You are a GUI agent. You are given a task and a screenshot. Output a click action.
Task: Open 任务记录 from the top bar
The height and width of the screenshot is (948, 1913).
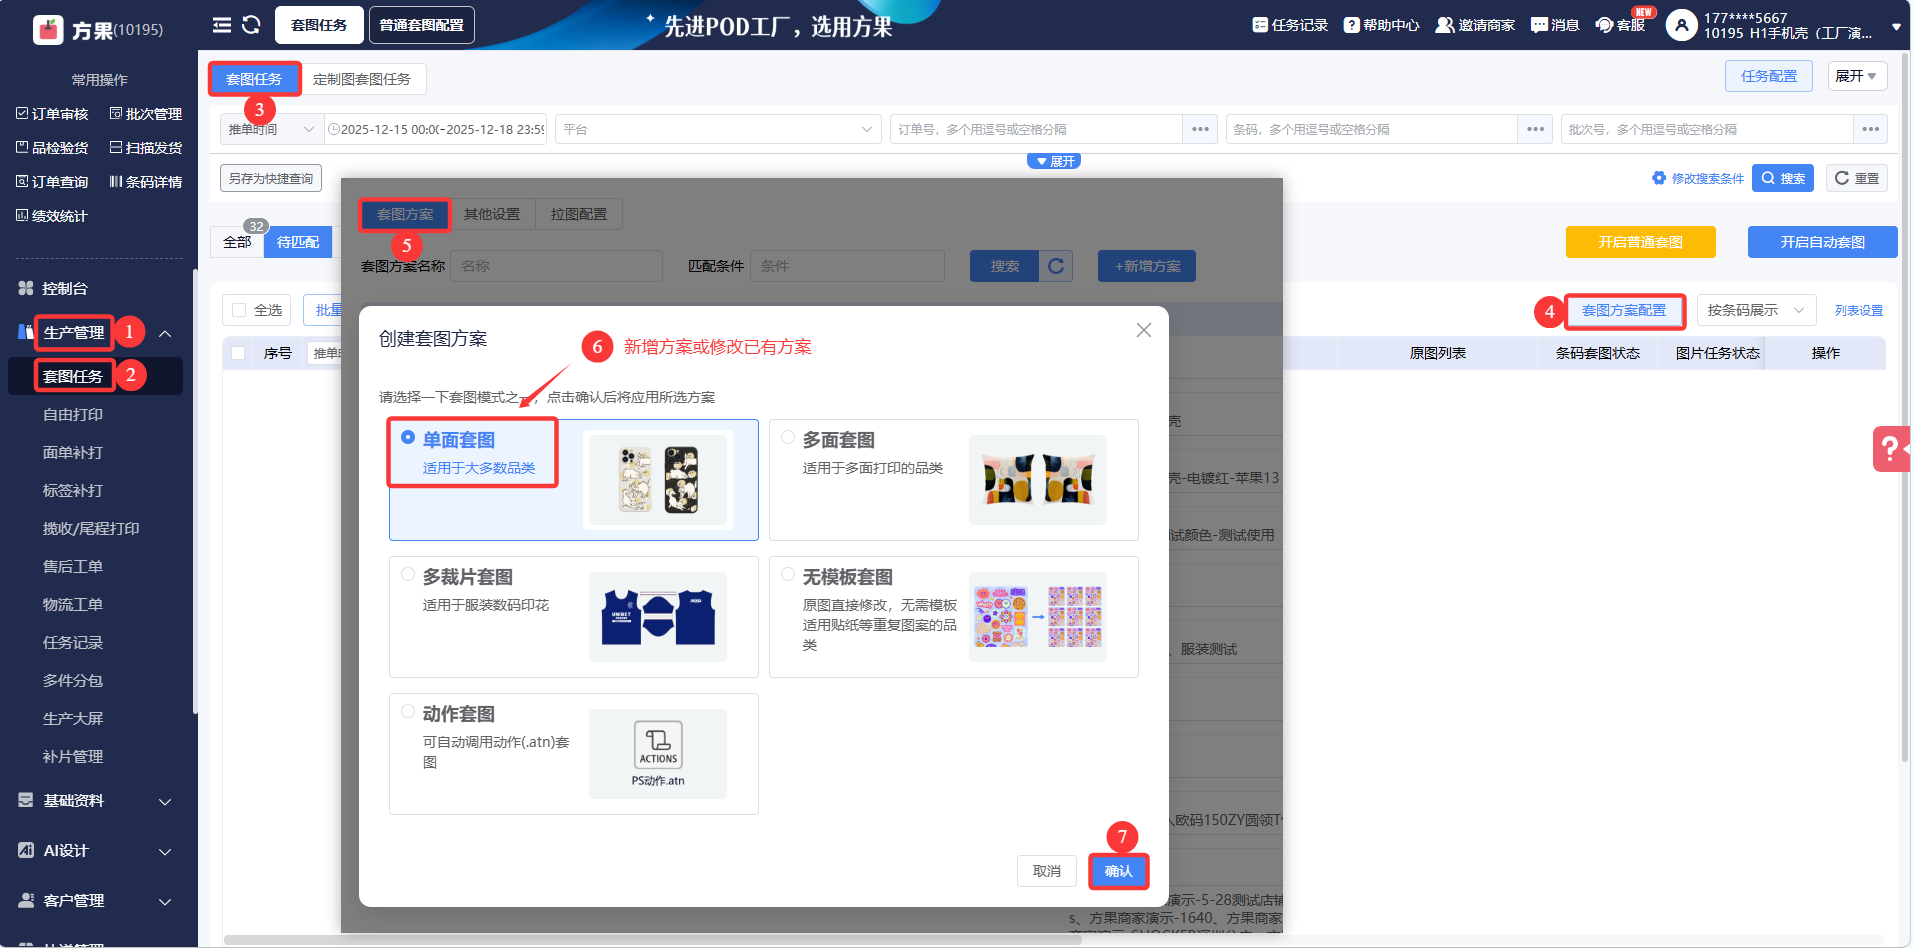[1290, 25]
